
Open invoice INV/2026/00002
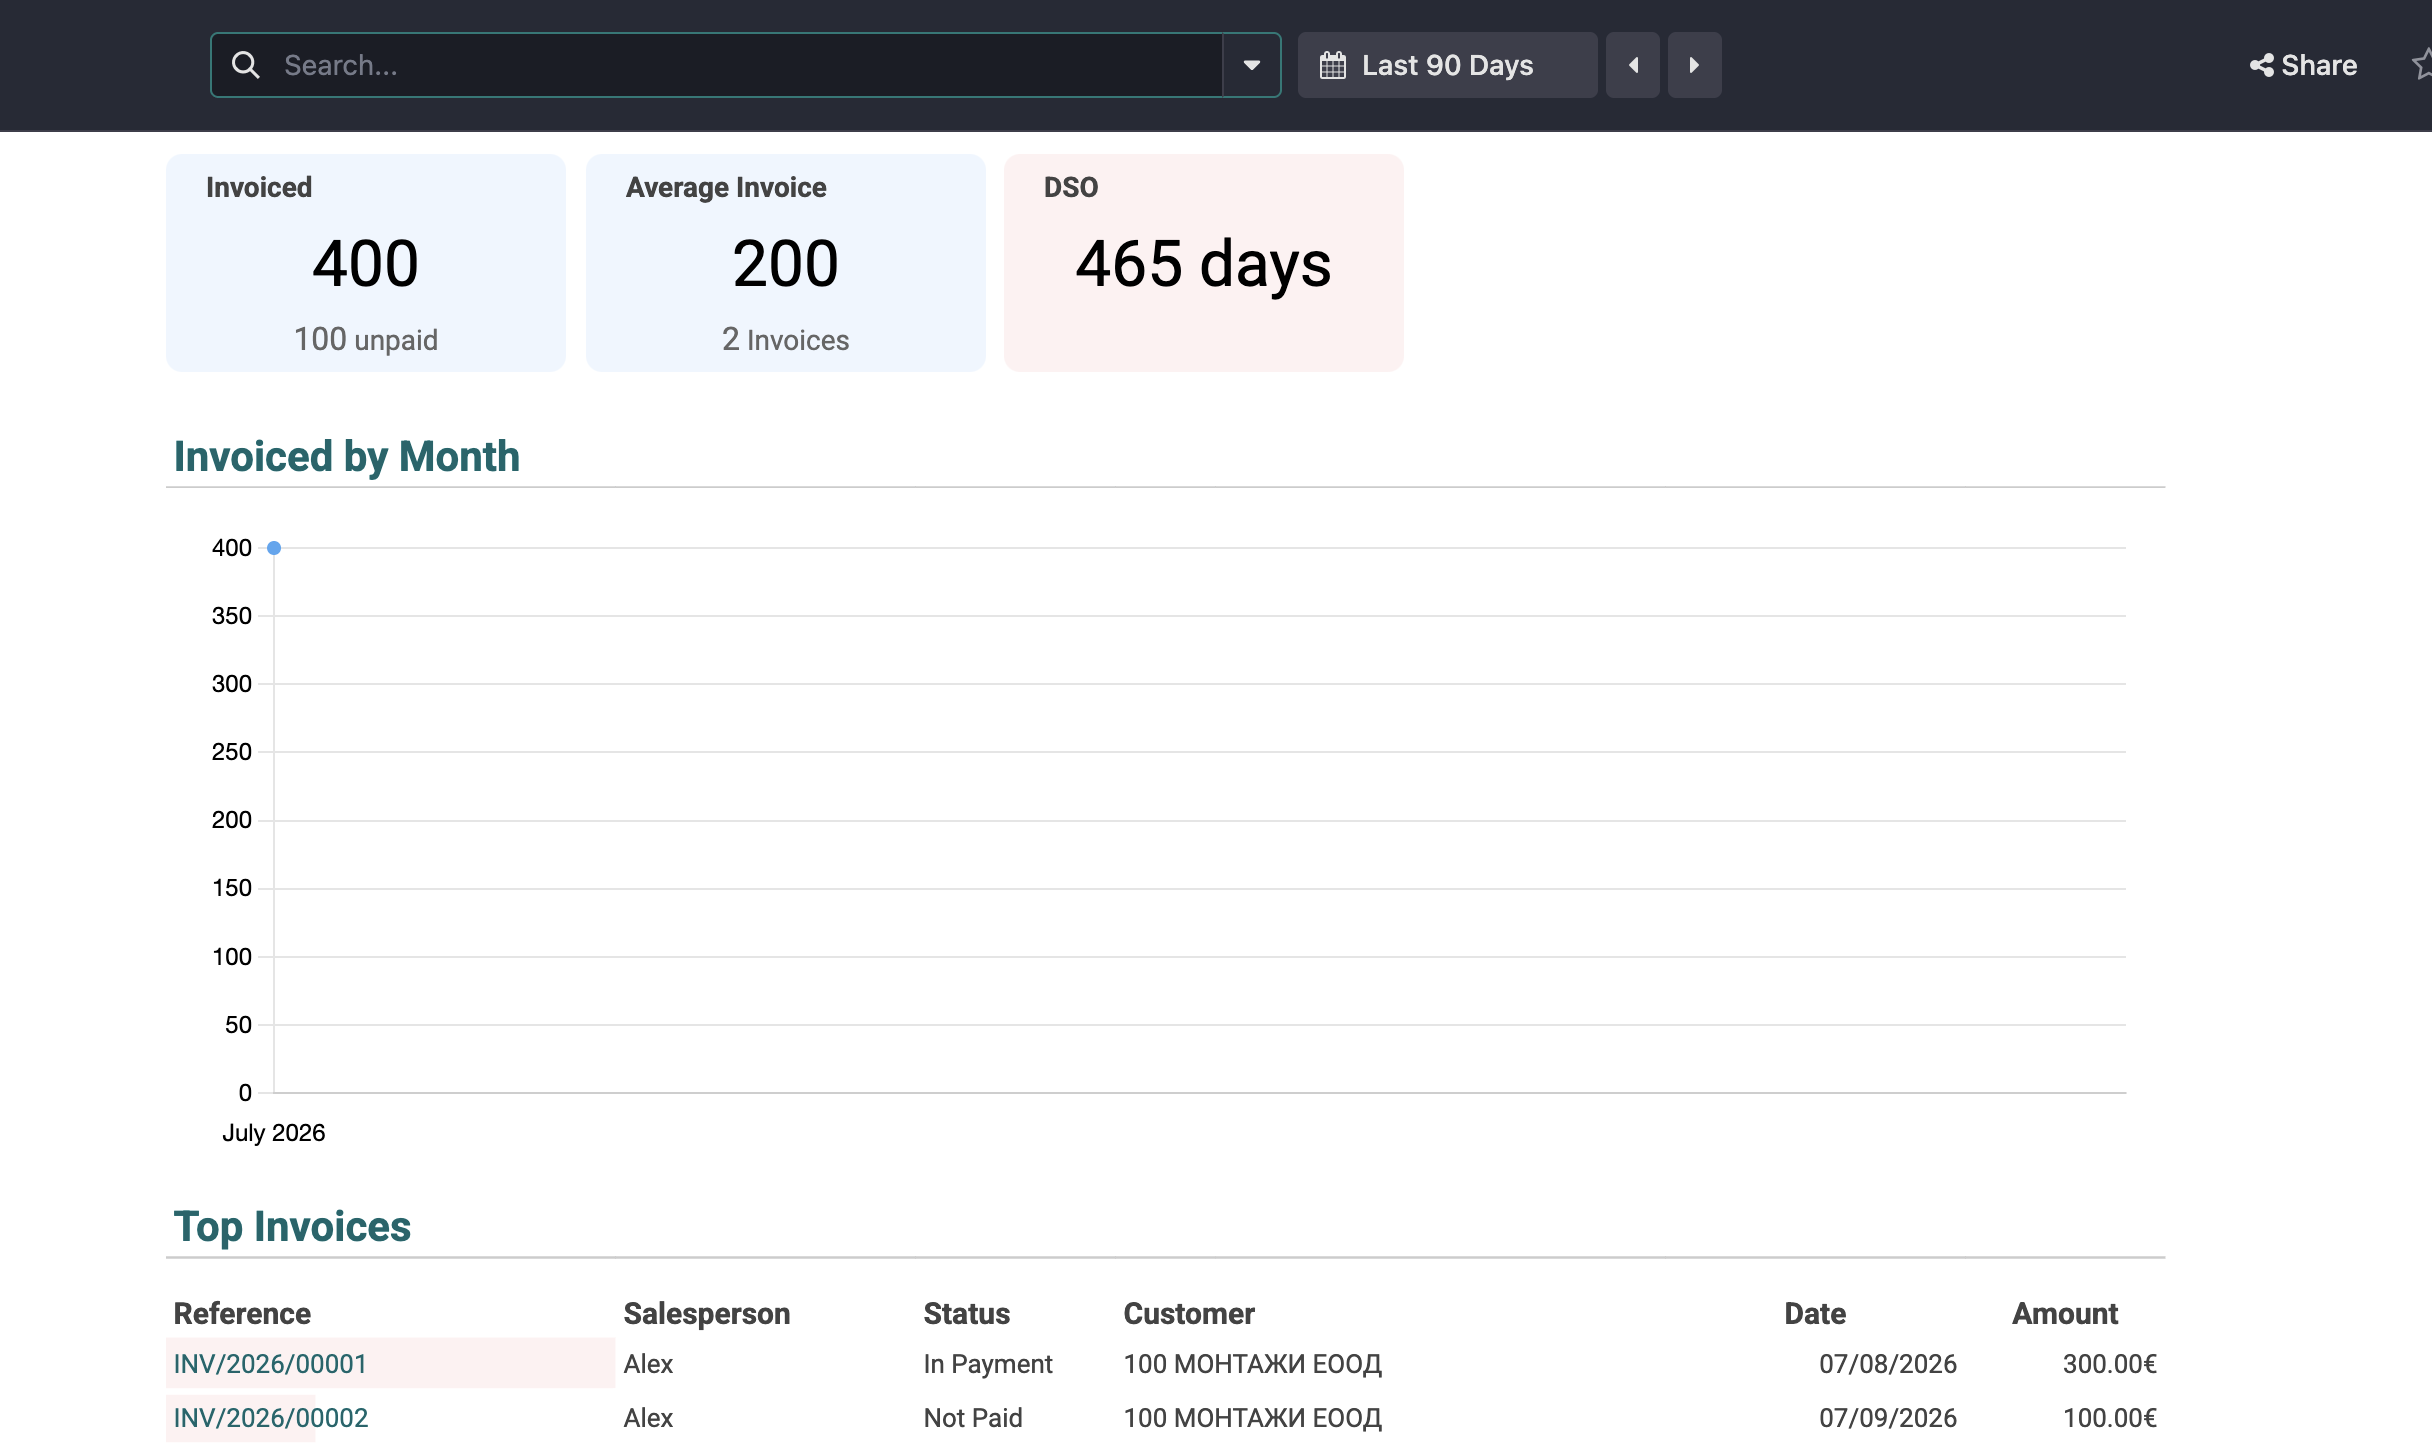coord(271,1418)
